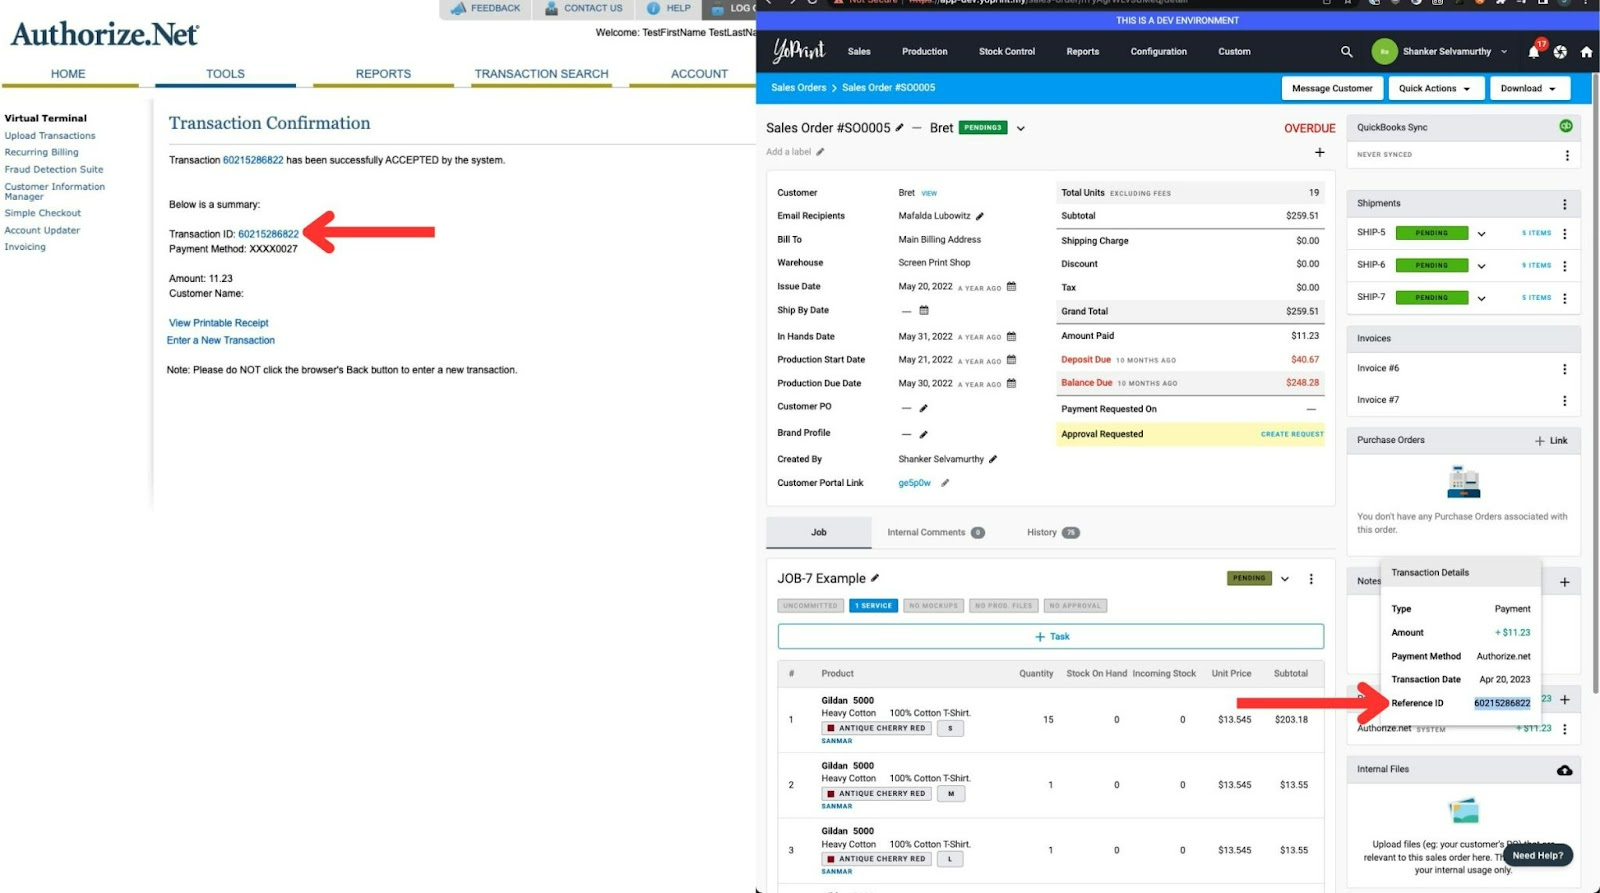Edit JOB-7 Example name pencil icon
This screenshot has height=893, width=1600.
pos(875,578)
